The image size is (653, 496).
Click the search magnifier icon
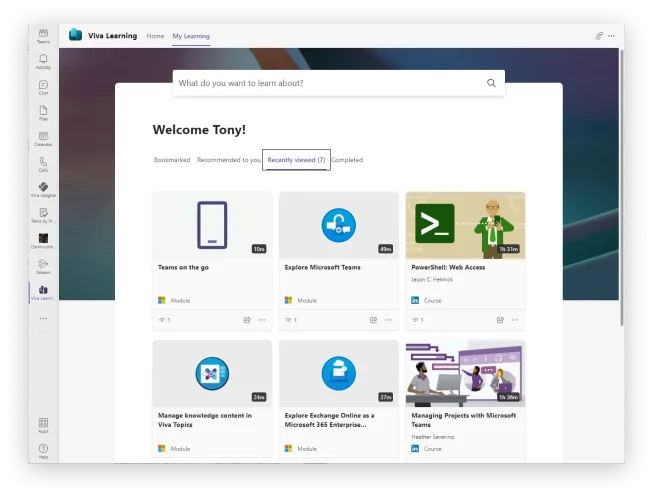tap(491, 83)
